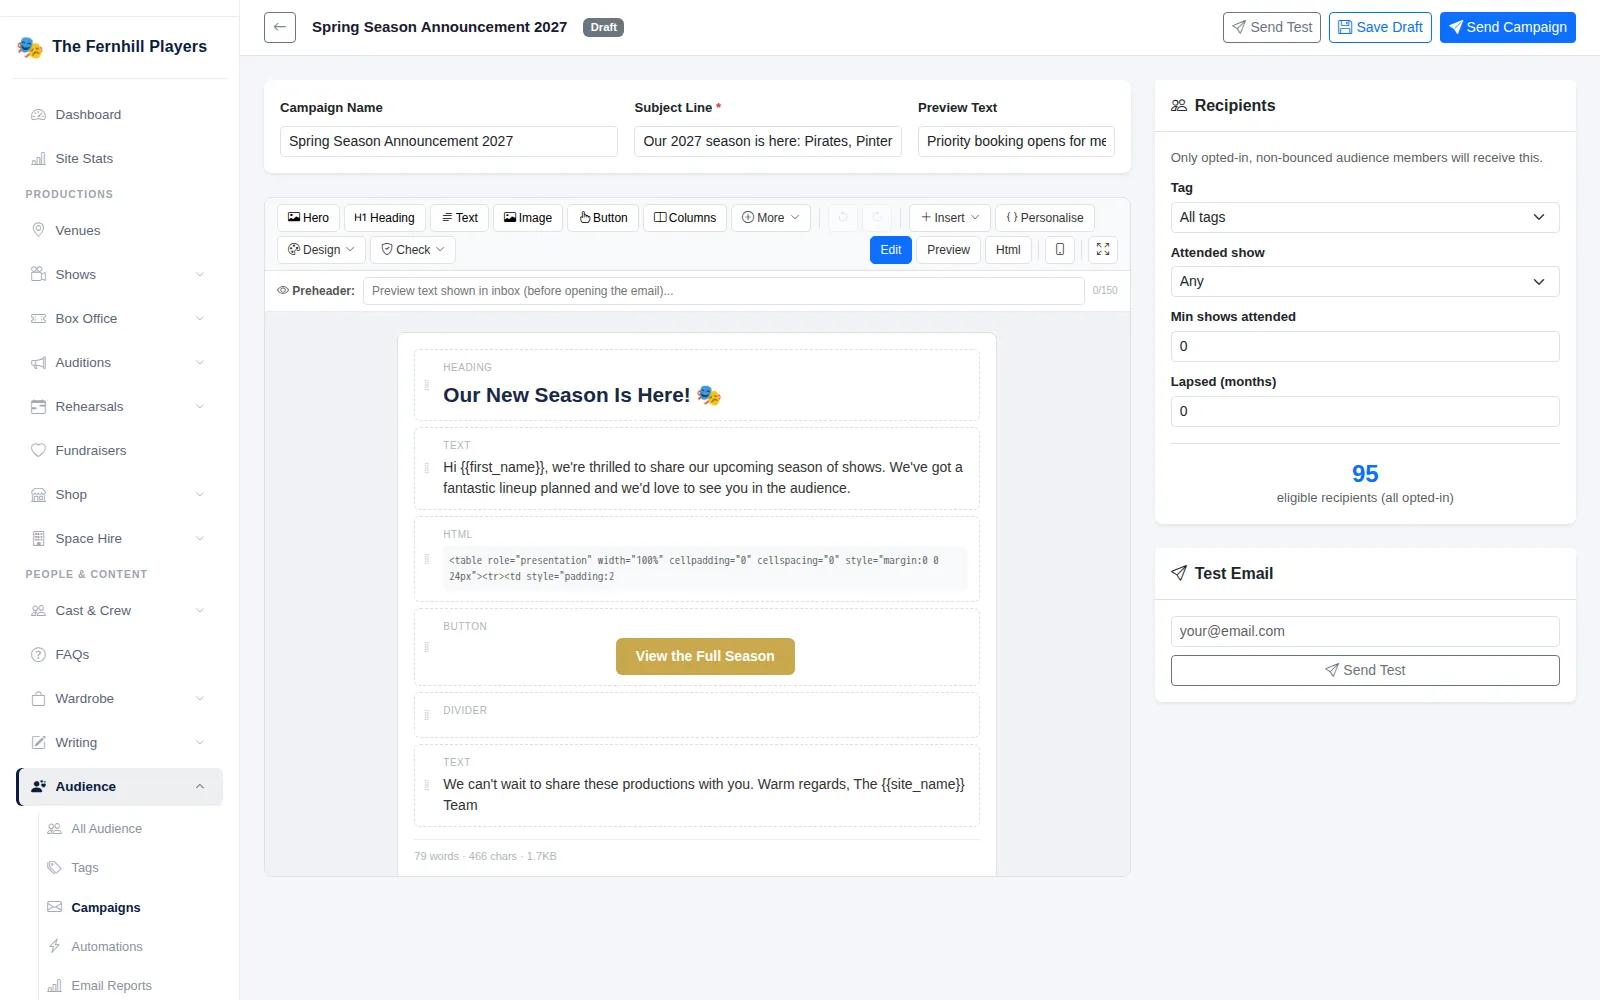
Task: Click the Save Draft button
Action: click(x=1380, y=27)
